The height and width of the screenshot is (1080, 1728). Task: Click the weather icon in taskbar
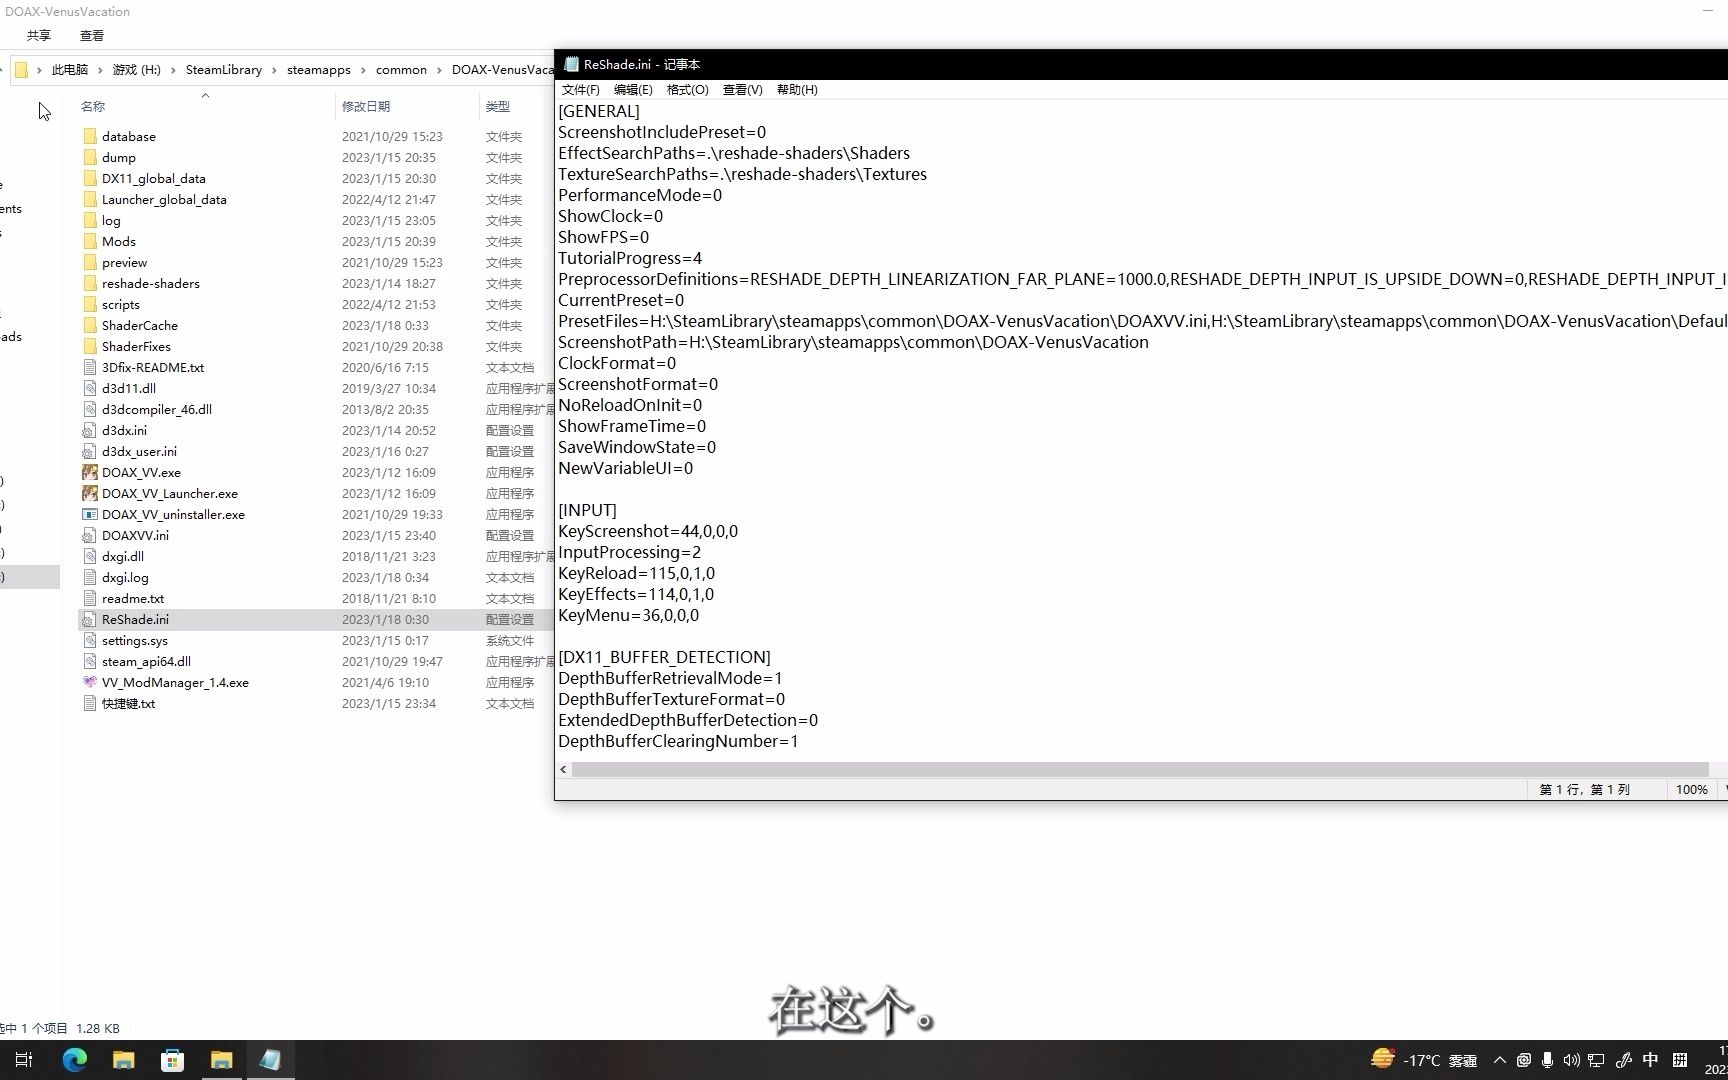1383,1058
